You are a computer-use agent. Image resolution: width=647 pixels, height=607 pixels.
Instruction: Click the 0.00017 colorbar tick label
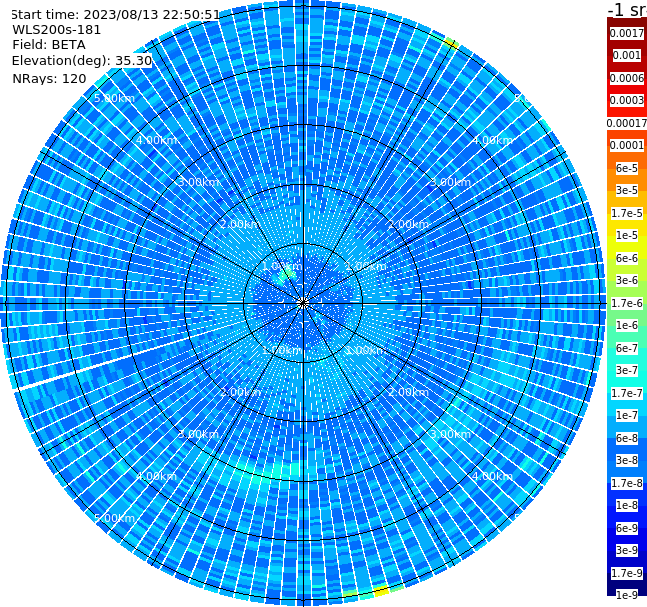[x=626, y=123]
